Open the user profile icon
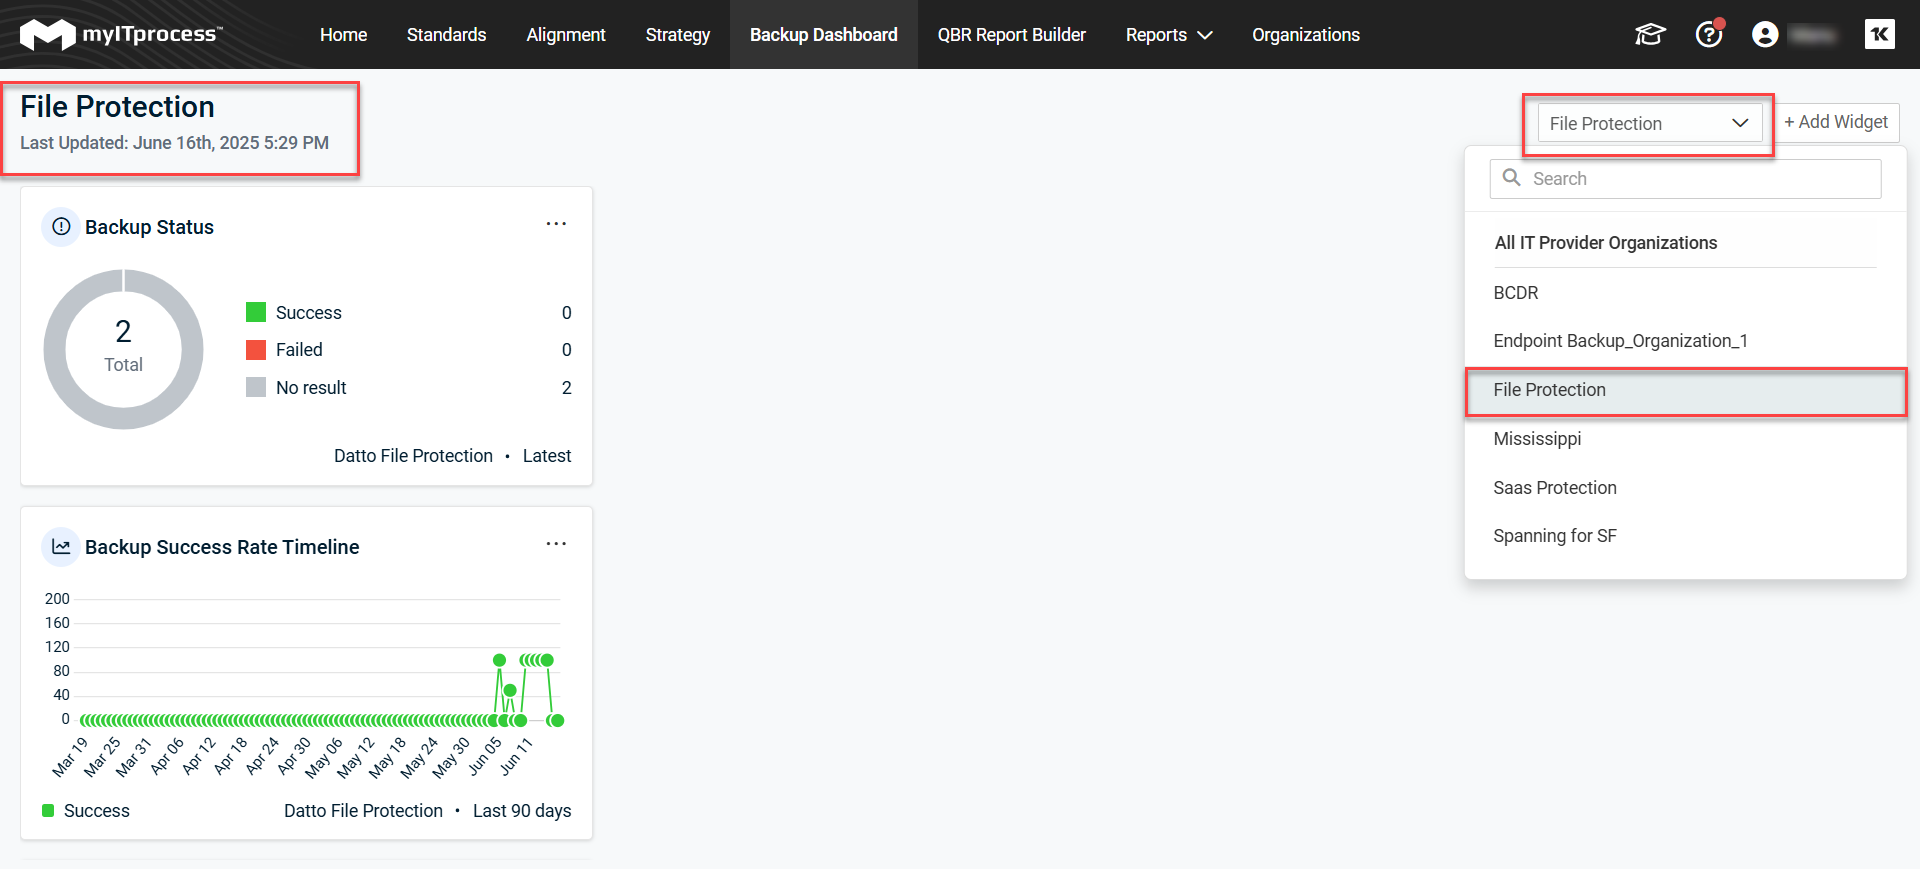 1765,35
